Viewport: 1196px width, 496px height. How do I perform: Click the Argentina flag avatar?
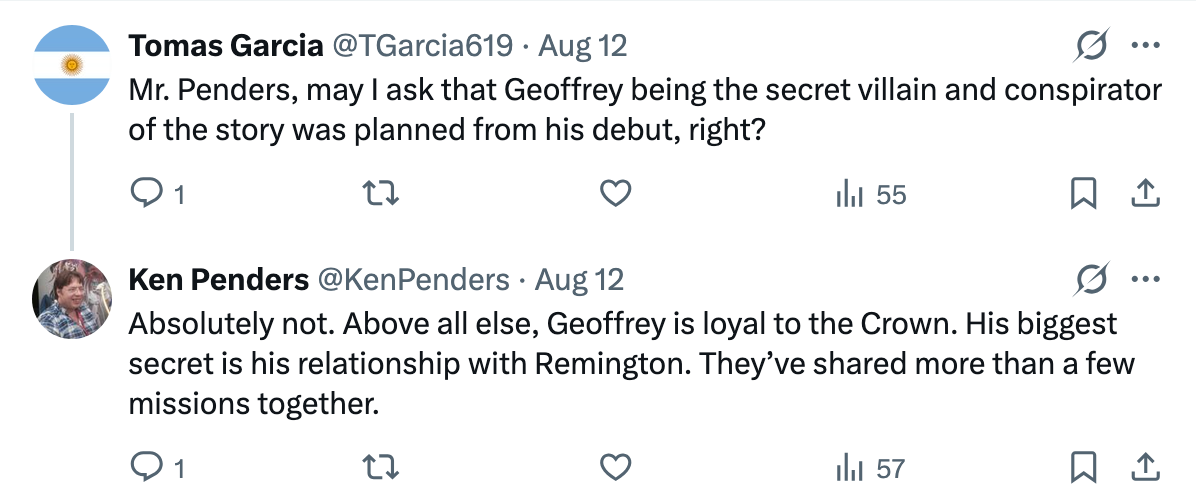tap(72, 64)
